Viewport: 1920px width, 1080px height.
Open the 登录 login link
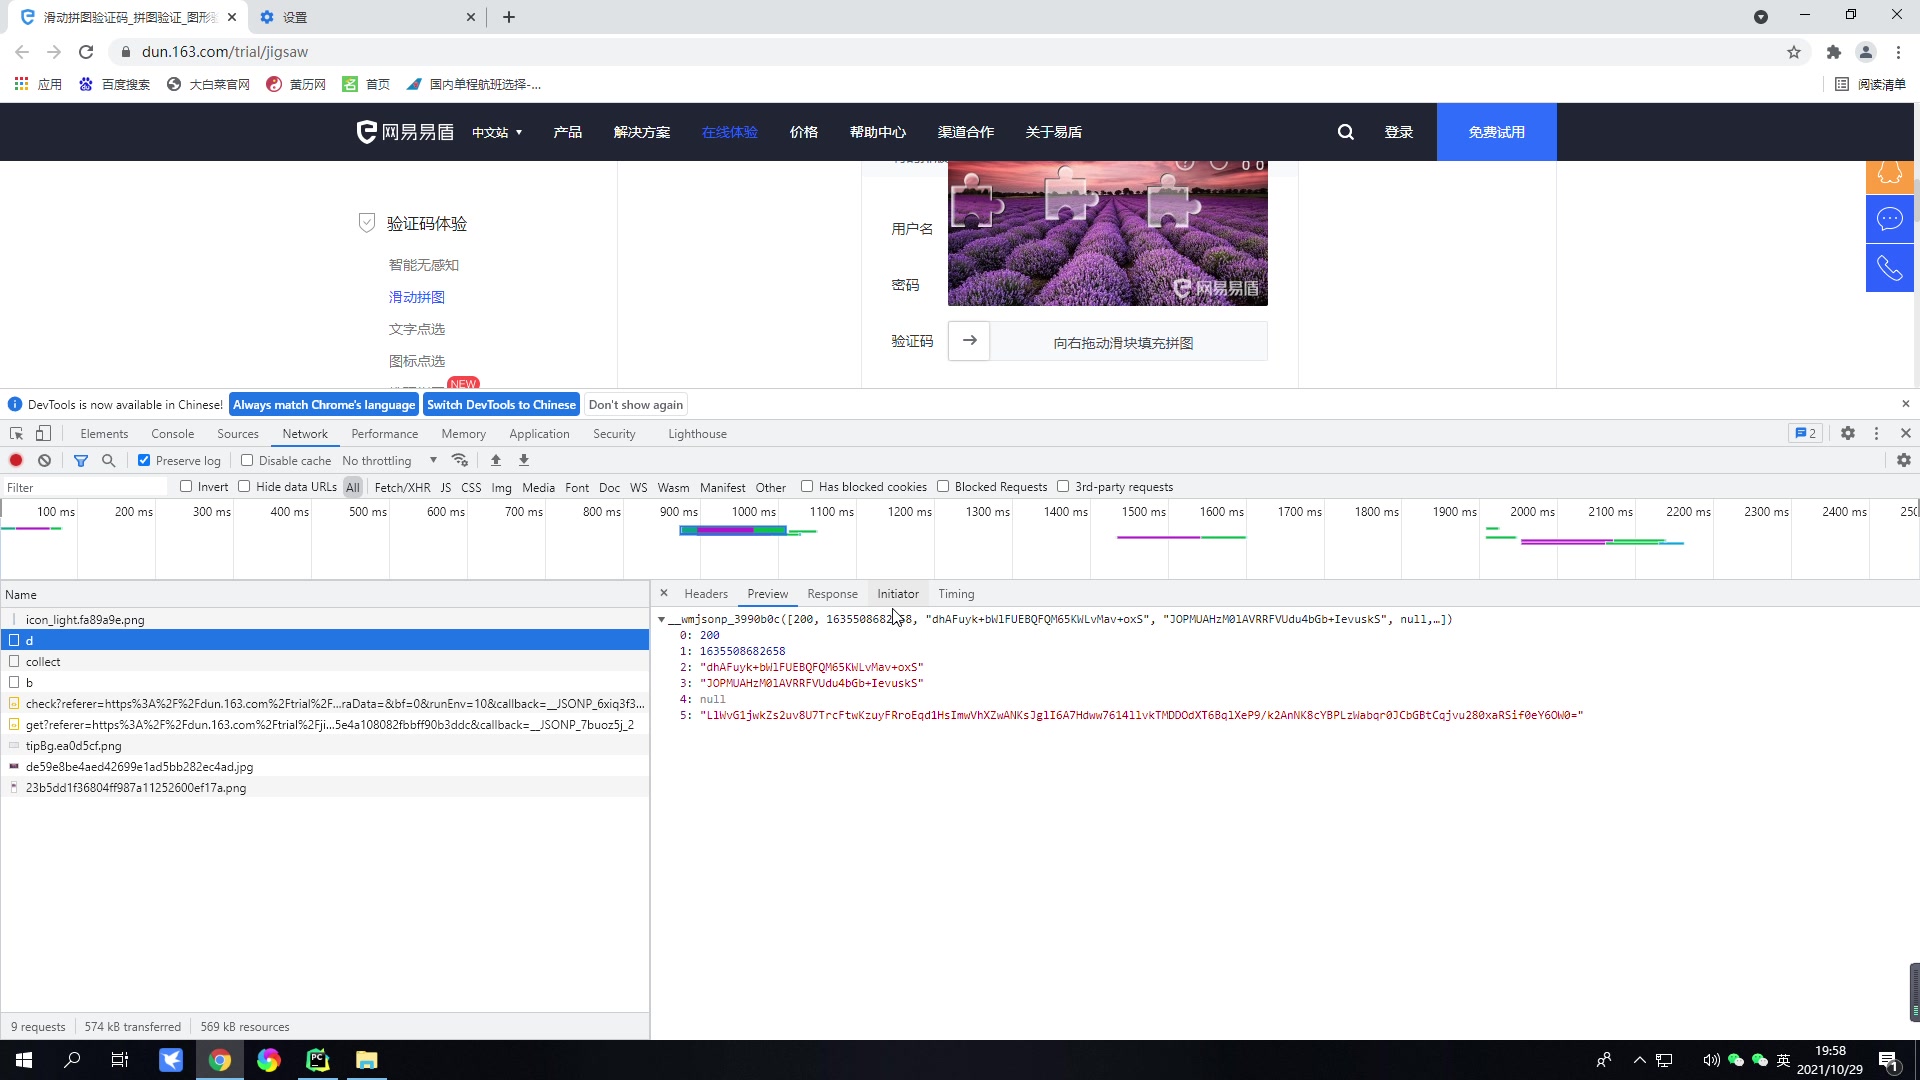1399,132
